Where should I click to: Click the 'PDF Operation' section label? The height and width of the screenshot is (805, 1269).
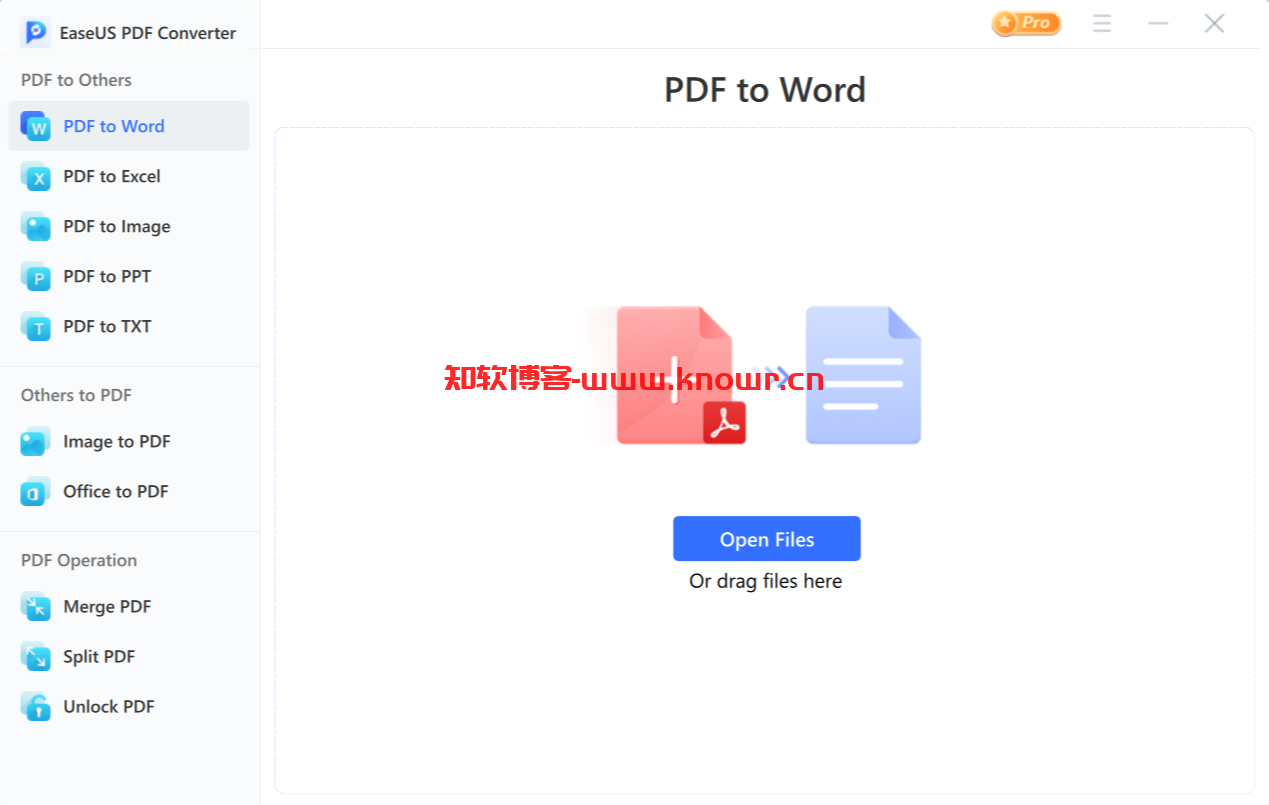point(79,560)
